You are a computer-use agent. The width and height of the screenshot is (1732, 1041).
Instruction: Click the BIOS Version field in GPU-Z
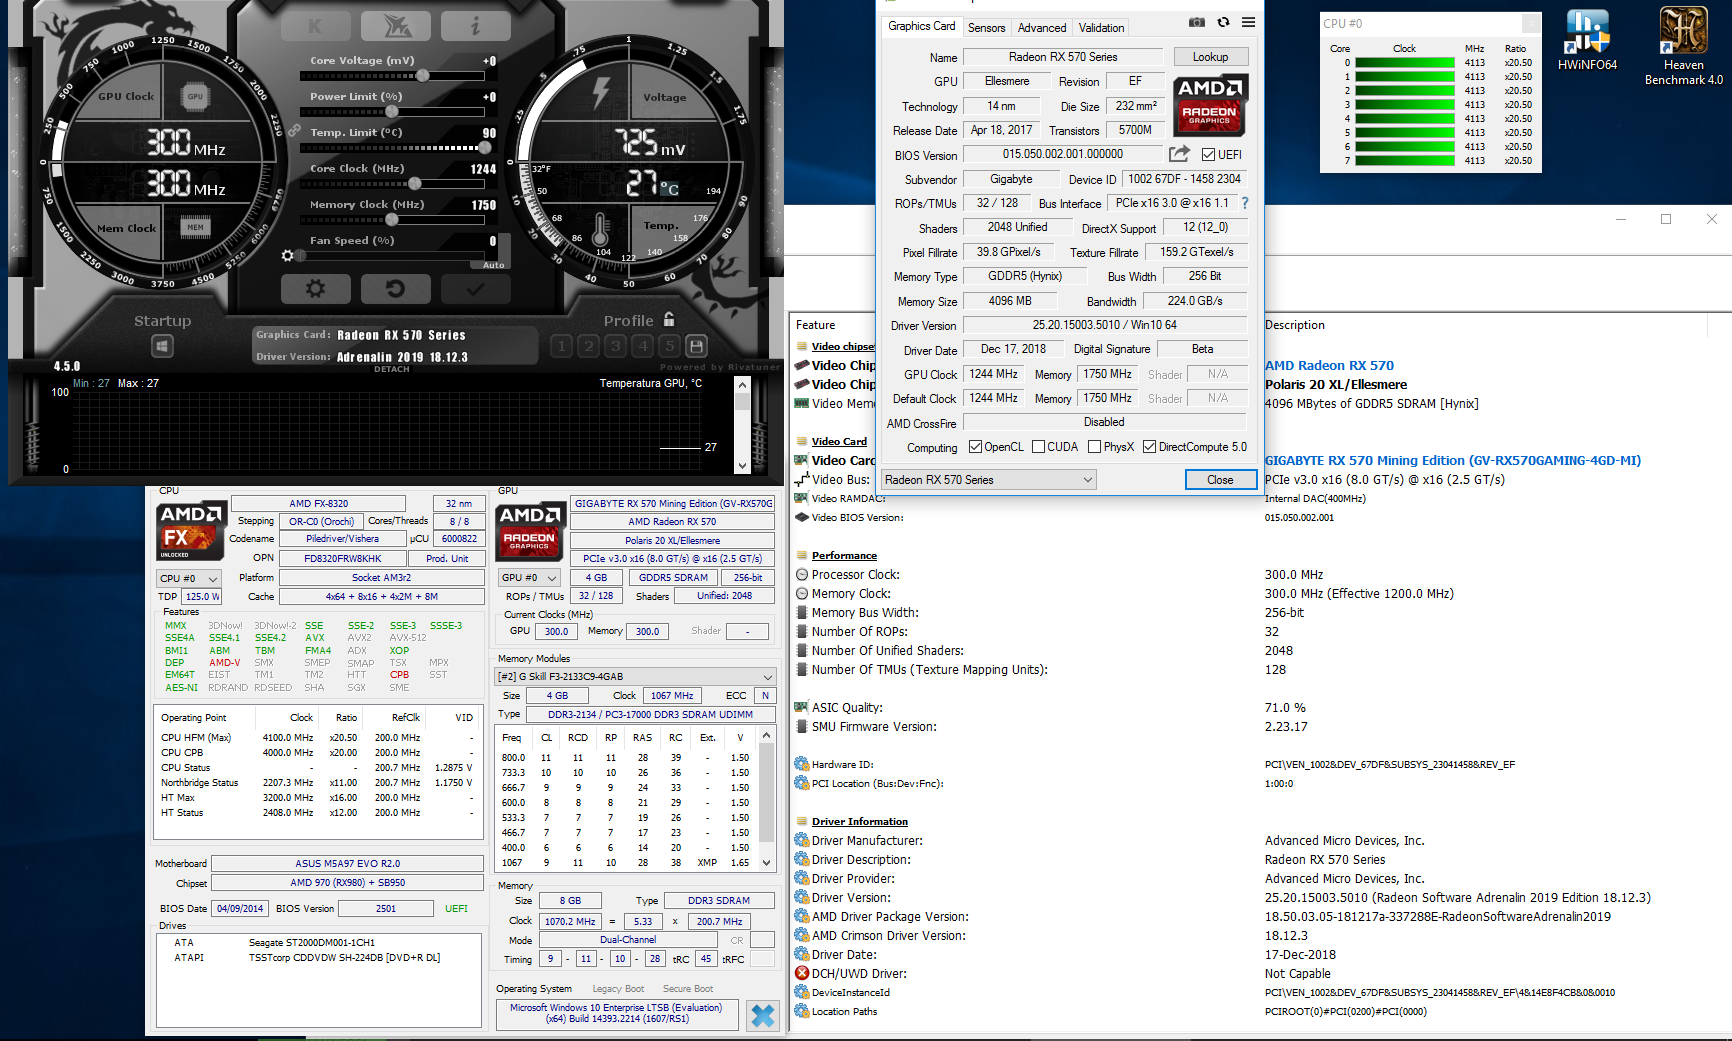click(1063, 154)
